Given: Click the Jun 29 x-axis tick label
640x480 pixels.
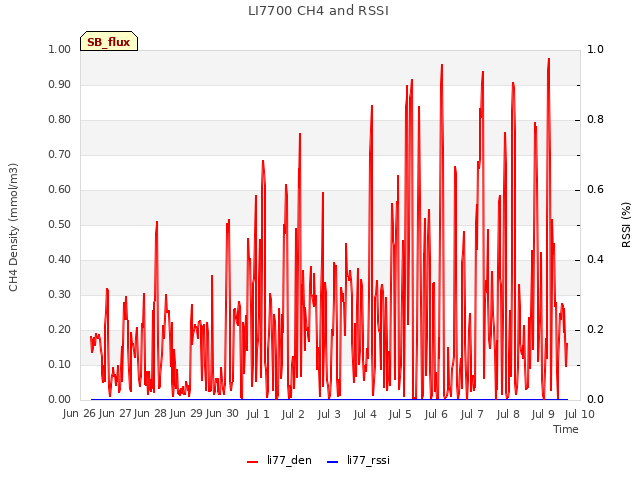Looking at the screenshot, I should tap(186, 414).
